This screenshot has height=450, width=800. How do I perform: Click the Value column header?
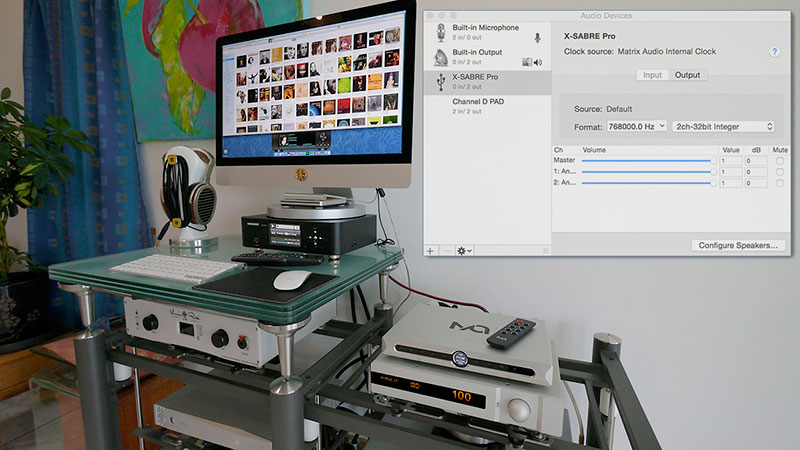click(731, 150)
